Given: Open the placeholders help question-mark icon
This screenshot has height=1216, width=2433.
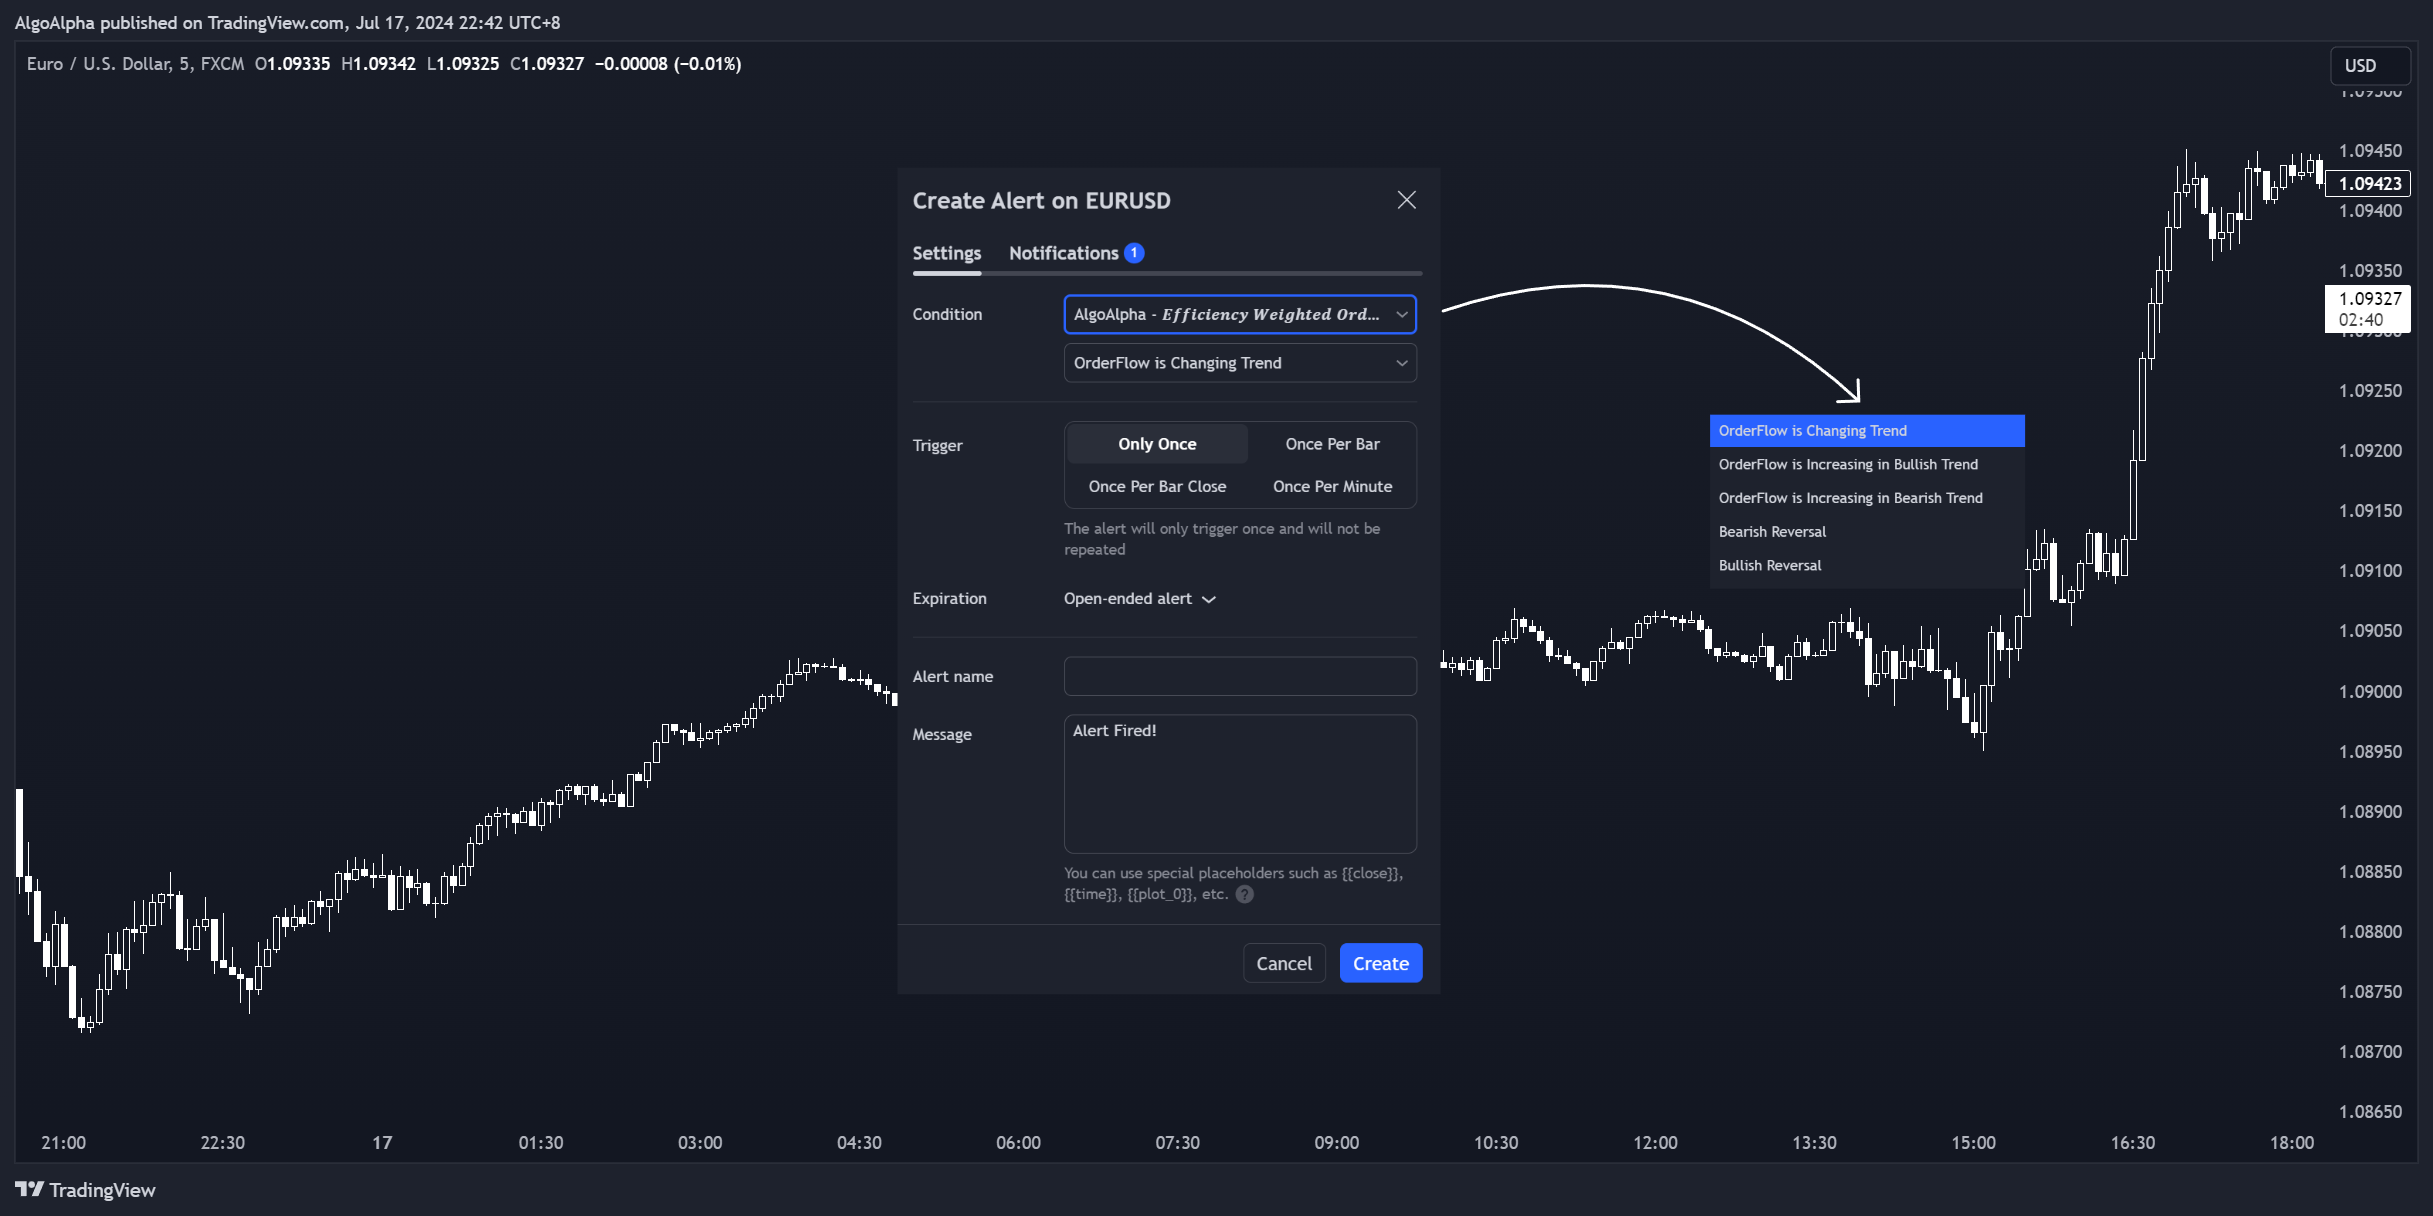Looking at the screenshot, I should click(x=1244, y=894).
